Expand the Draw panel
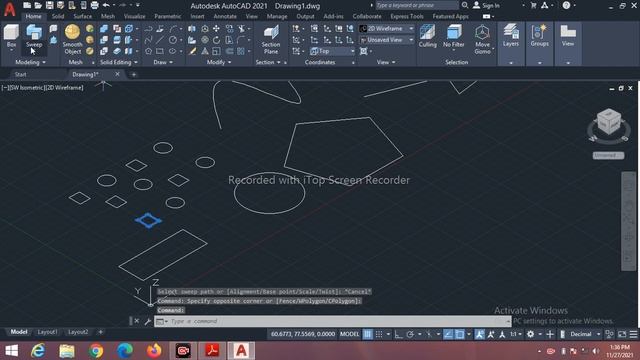 pyautogui.click(x=163, y=62)
